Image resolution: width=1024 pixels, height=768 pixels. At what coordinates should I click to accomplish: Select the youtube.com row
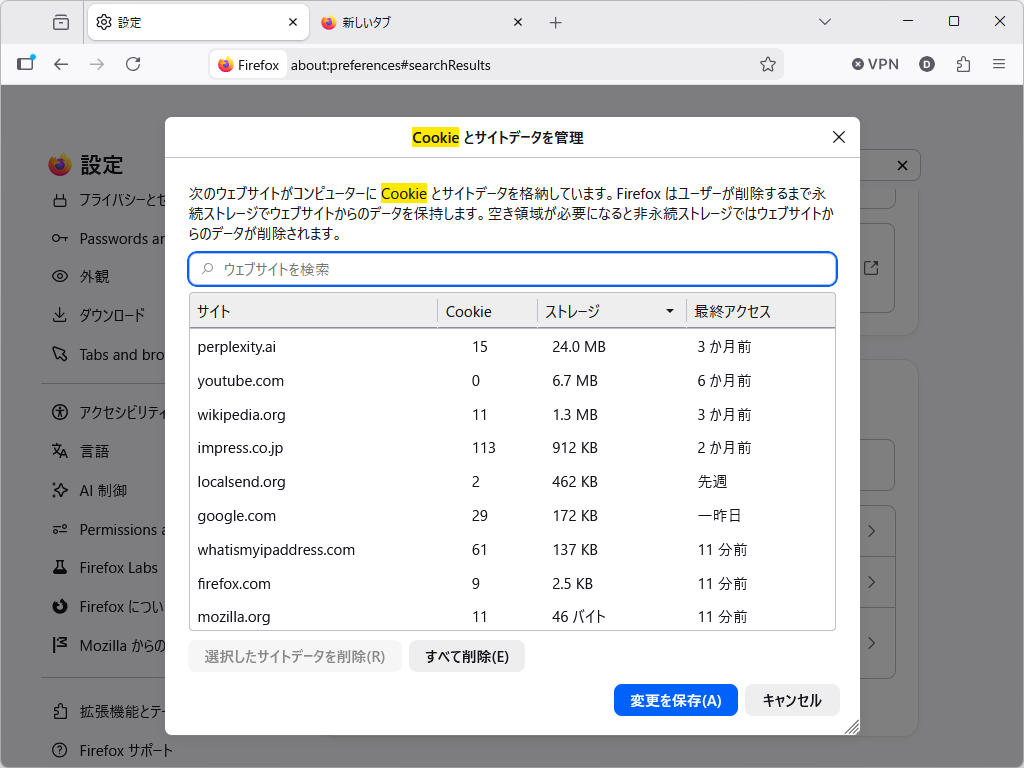[x=513, y=381]
